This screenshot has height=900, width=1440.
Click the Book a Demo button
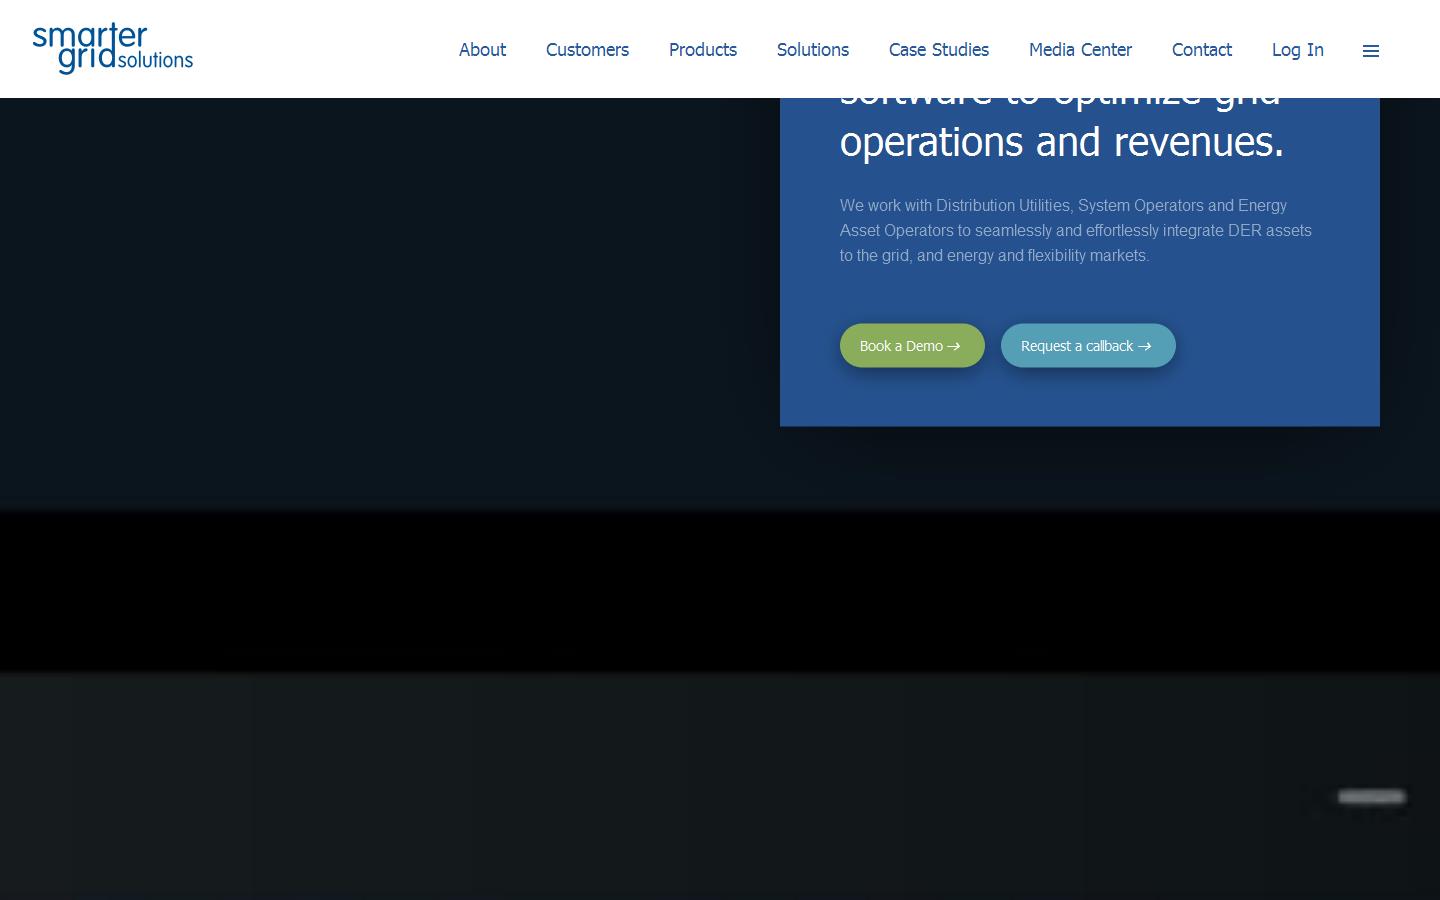[912, 345]
